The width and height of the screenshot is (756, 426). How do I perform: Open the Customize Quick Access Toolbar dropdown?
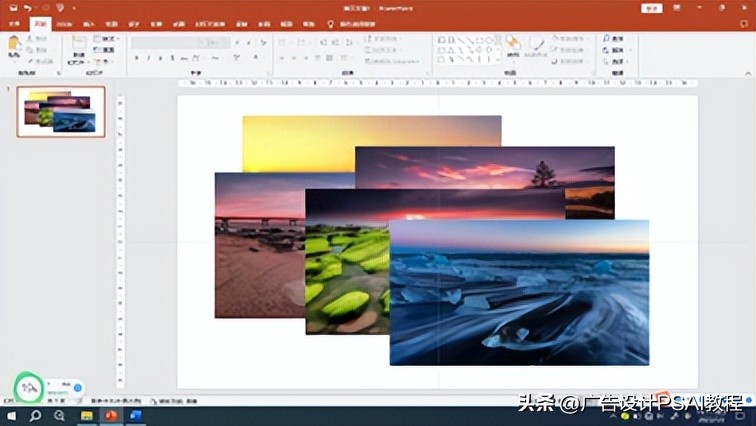click(73, 7)
